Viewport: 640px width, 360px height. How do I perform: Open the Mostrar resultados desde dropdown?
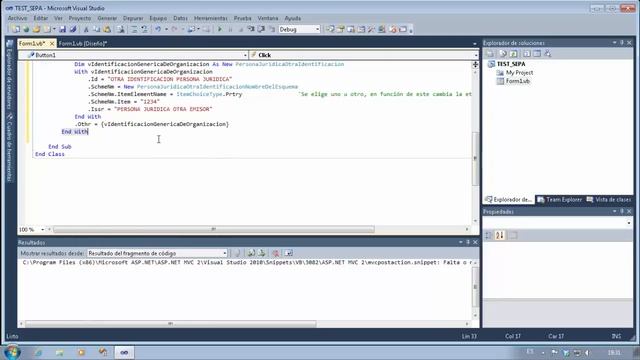tap(224, 253)
